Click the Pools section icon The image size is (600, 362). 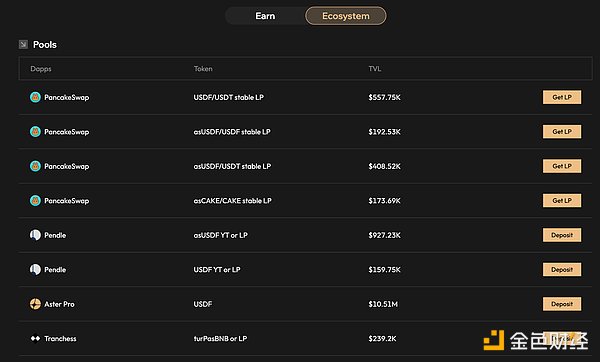[23, 44]
